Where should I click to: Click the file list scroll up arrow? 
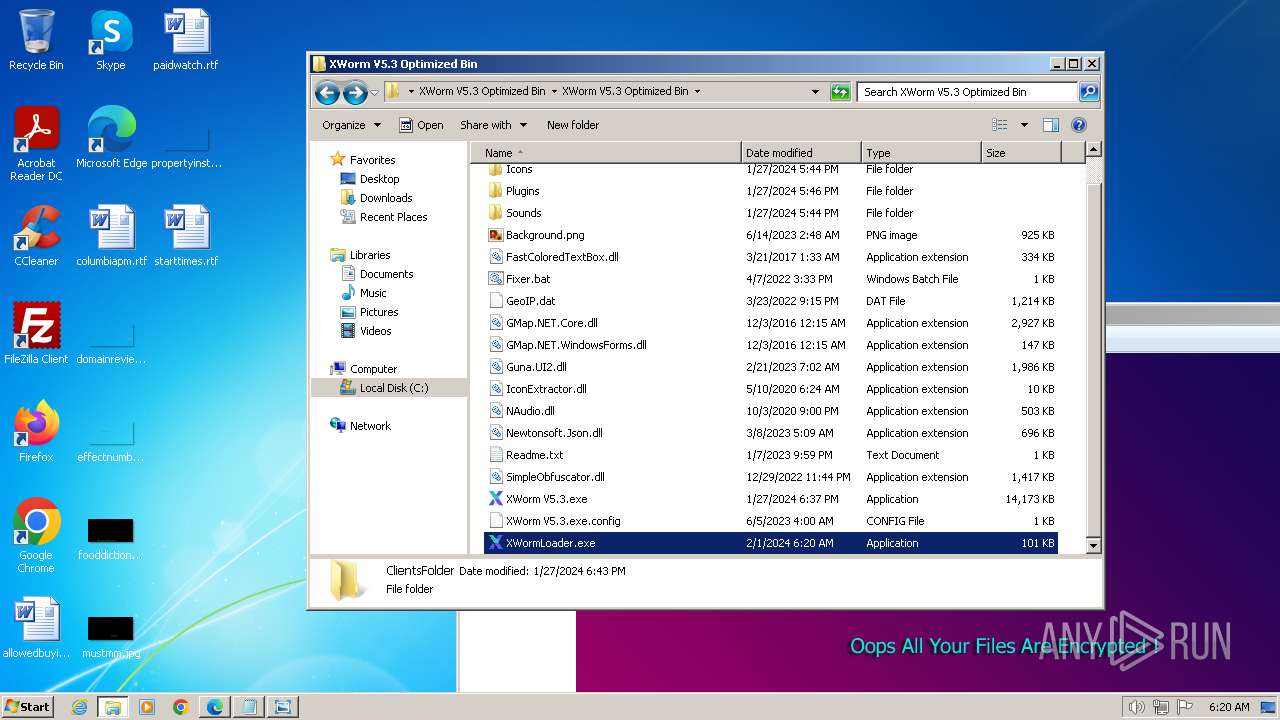pos(1093,150)
